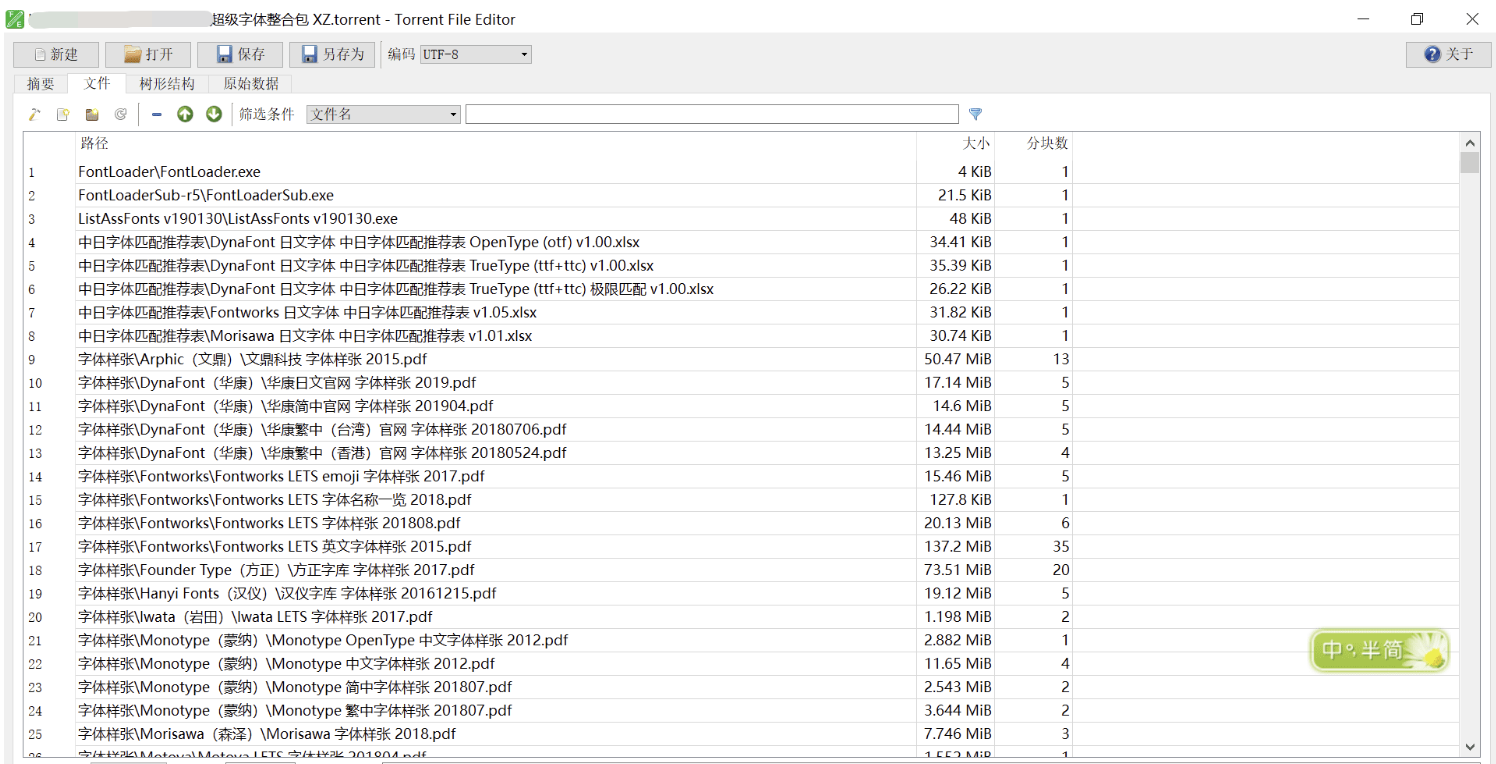The width and height of the screenshot is (1496, 764).
Task: Select the Iwata LETS 字体样张 2017.pdf row
Action: pyautogui.click(x=742, y=617)
